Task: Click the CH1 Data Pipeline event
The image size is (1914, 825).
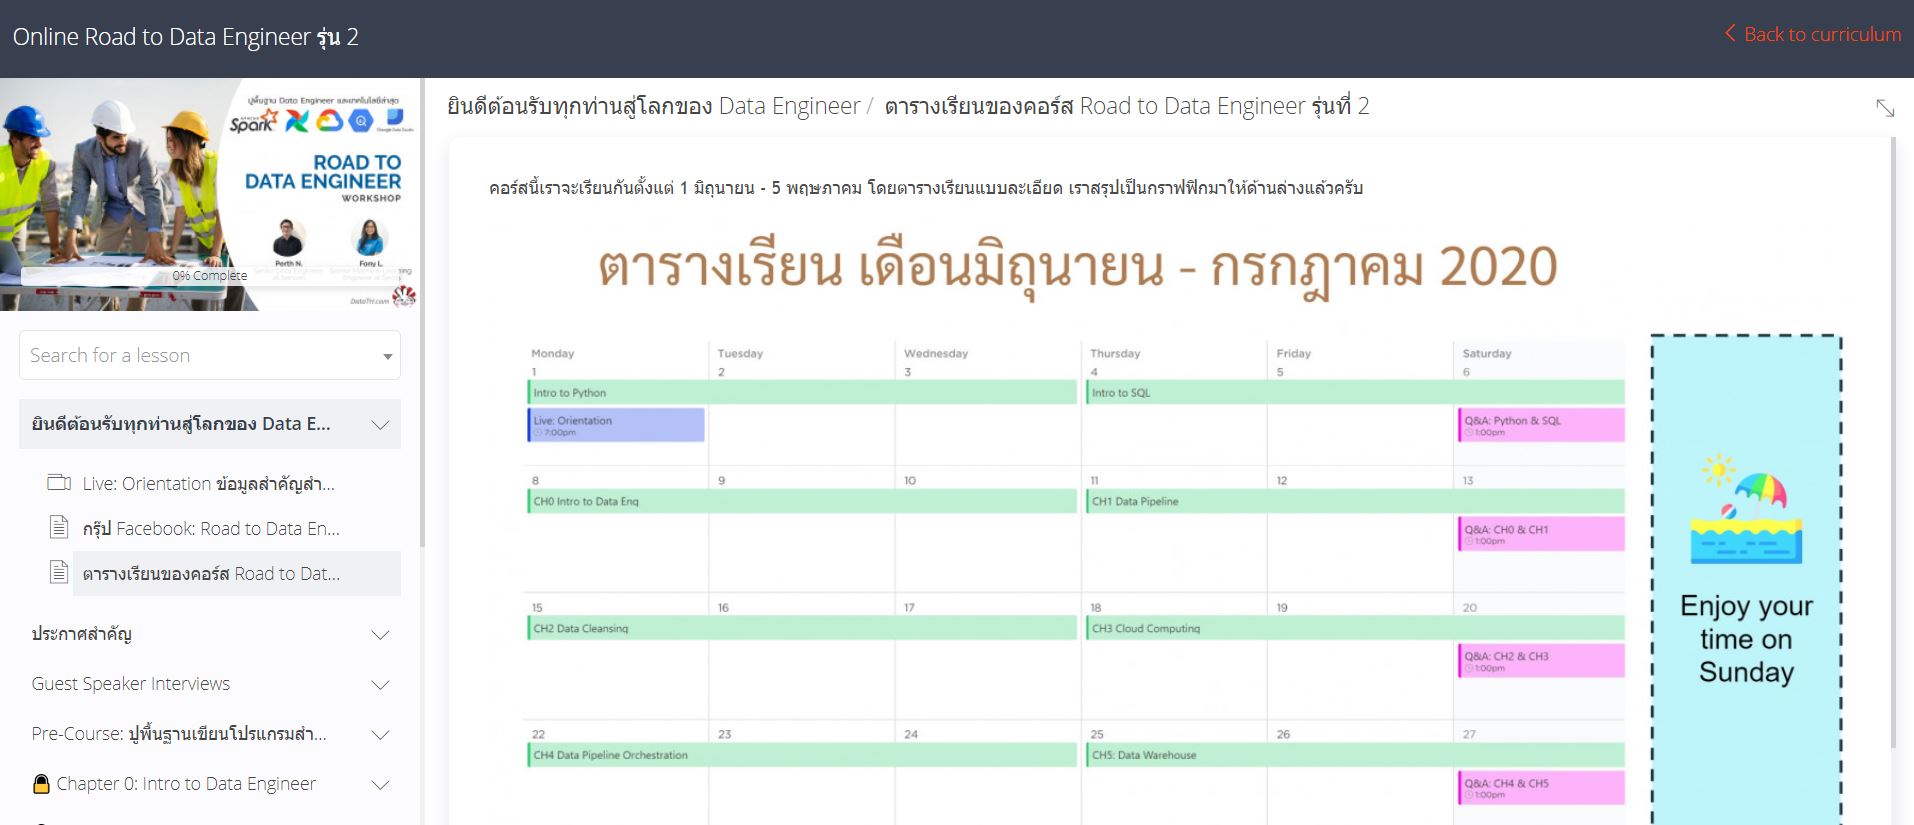Action: (x=1355, y=502)
